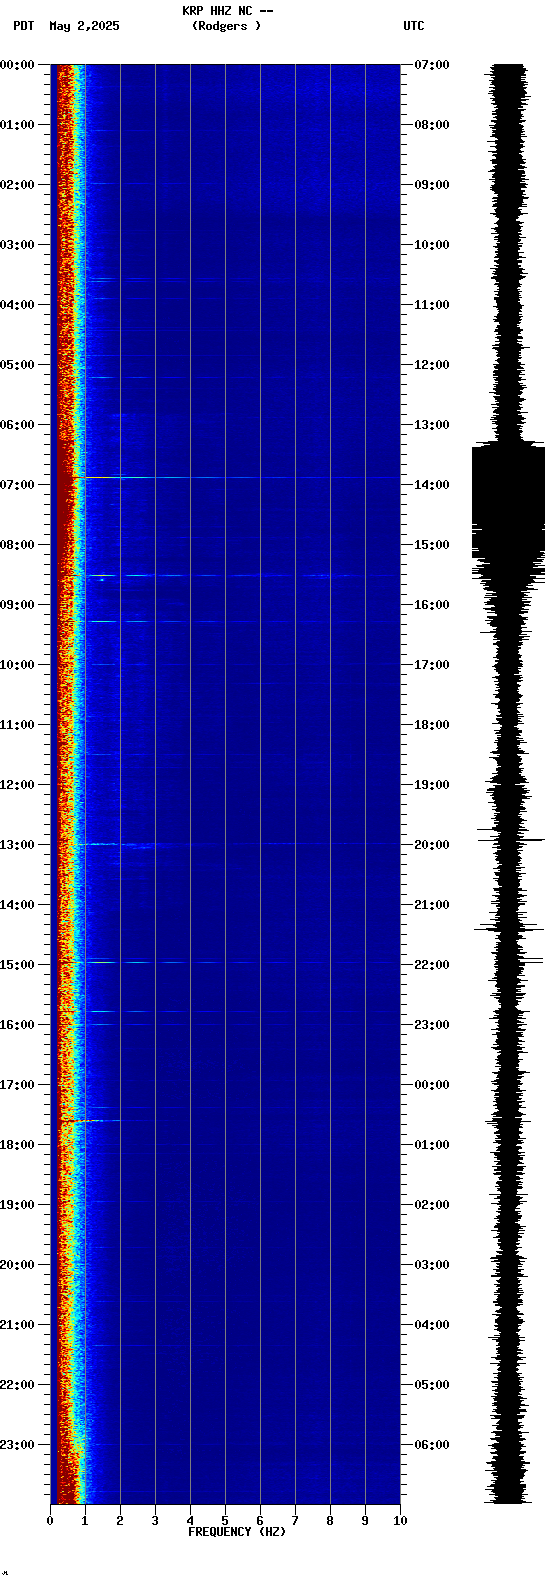The image size is (552, 1584).
Task: Click the large seismogram burst near 14:00 UTC
Action: pos(509,505)
